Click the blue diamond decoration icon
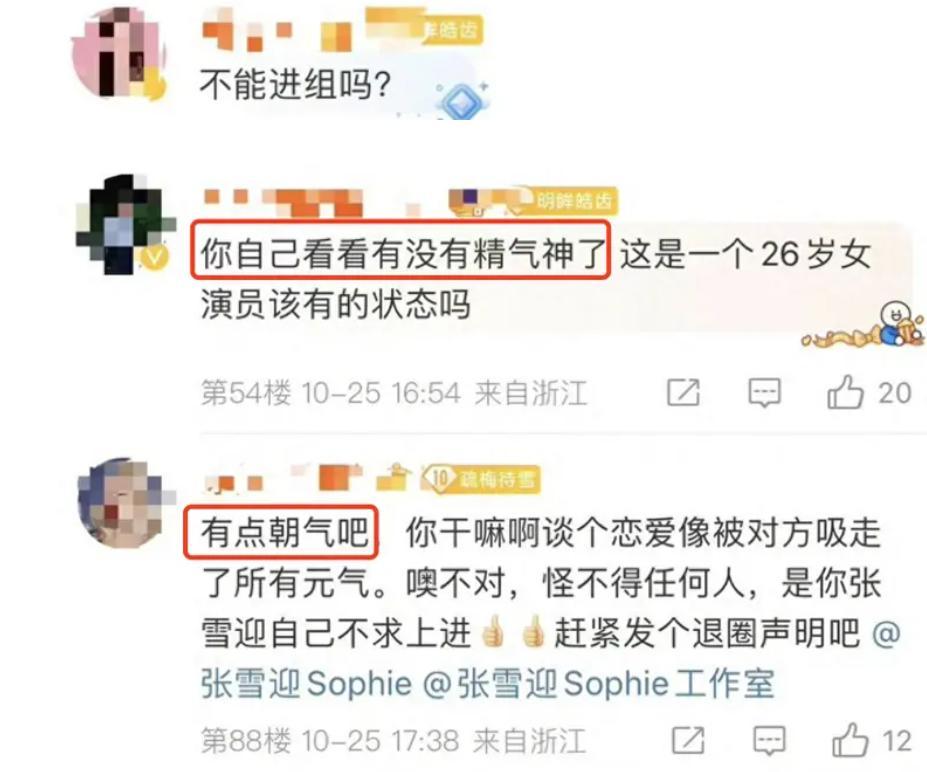 462,100
